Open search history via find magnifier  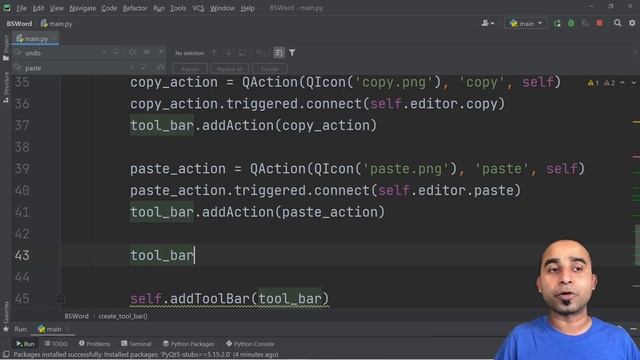point(18,53)
